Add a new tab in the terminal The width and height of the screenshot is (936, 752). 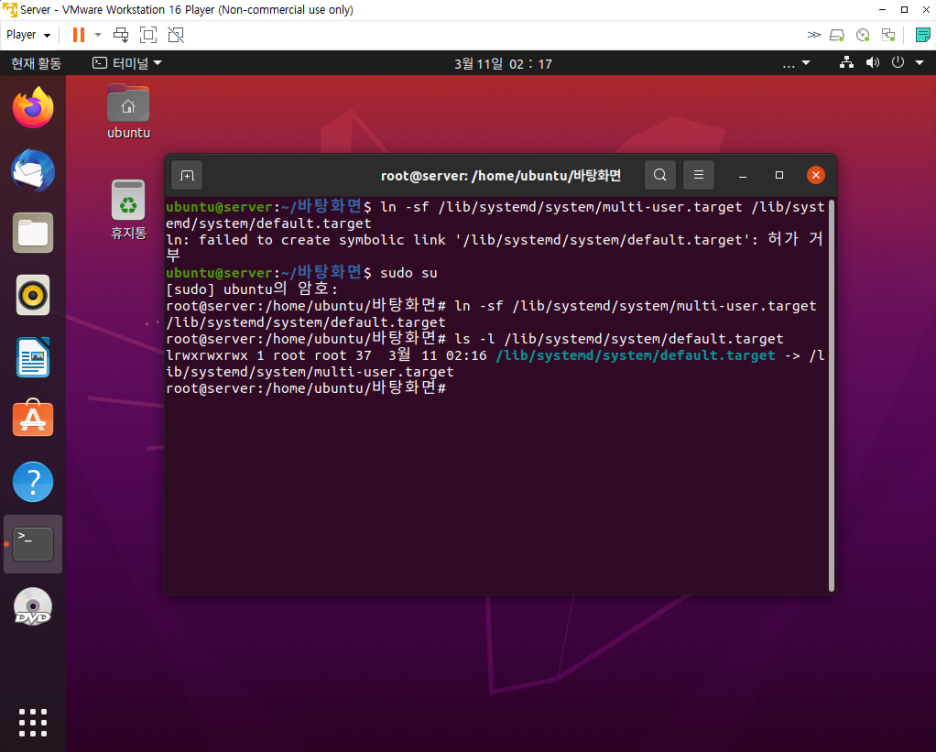[x=187, y=175]
